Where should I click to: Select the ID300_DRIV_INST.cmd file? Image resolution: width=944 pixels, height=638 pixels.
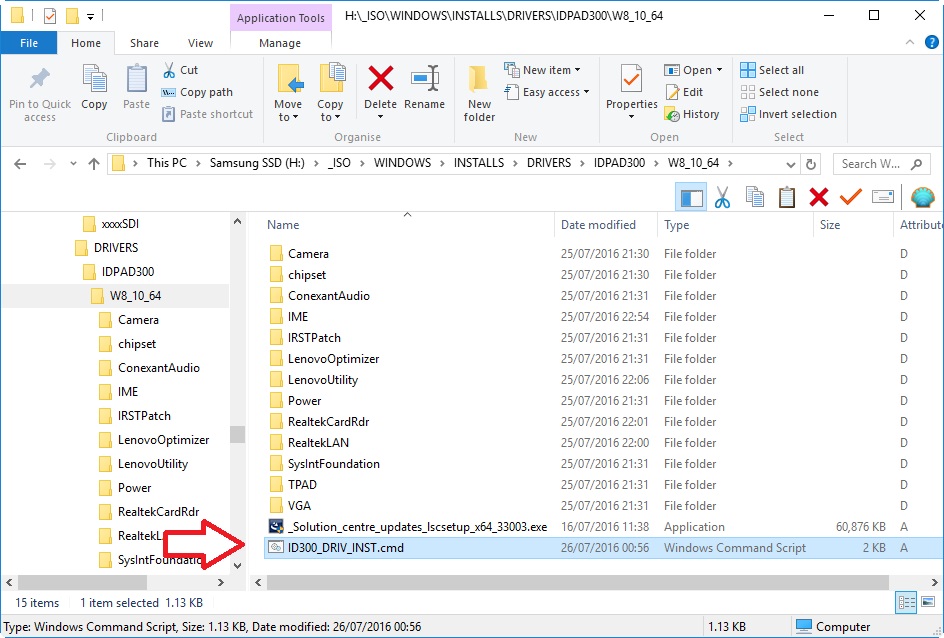coord(339,547)
